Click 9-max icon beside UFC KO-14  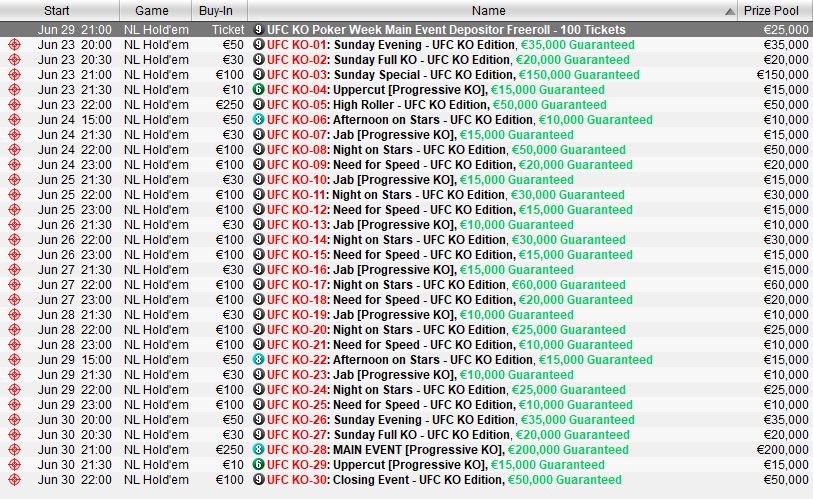(x=258, y=240)
